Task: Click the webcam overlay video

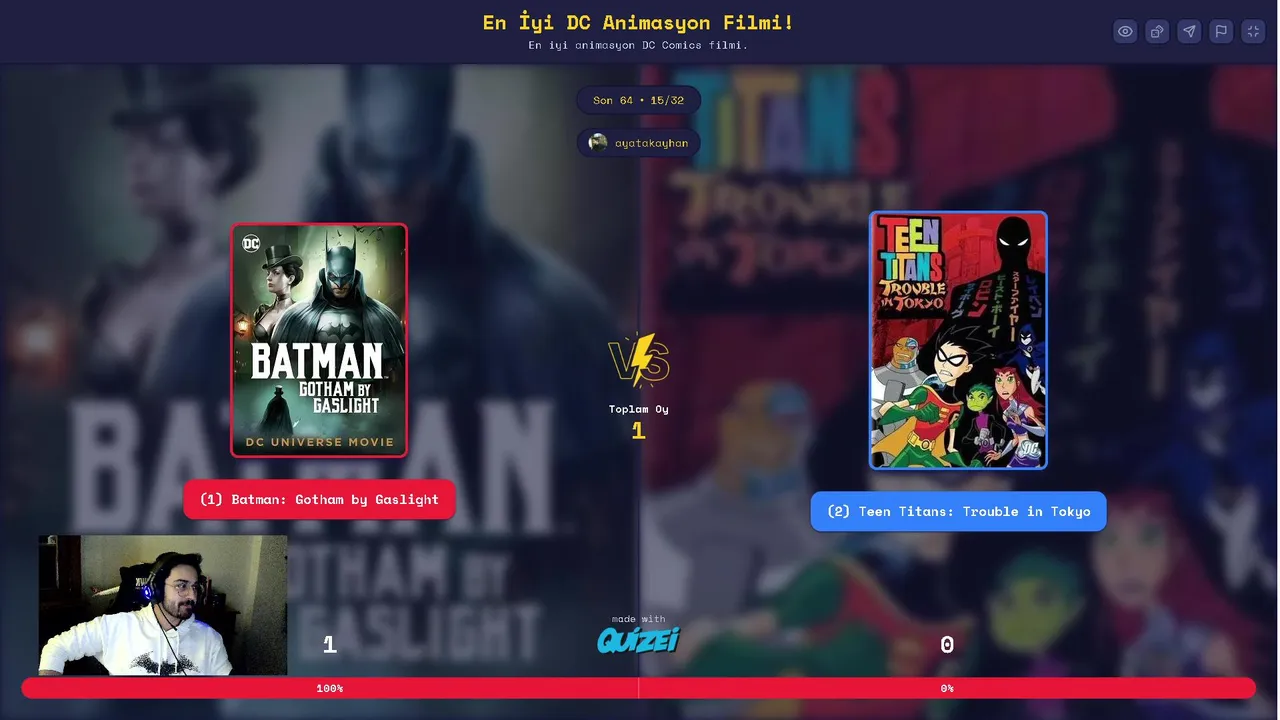Action: (x=163, y=605)
